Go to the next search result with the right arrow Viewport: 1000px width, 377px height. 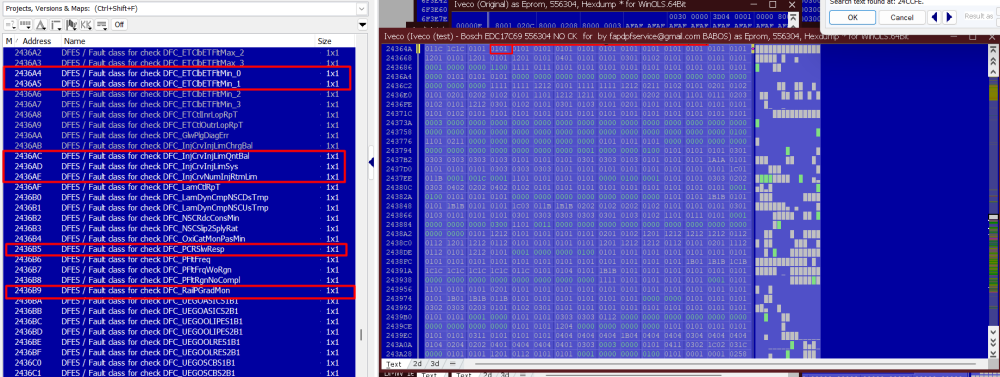(x=950, y=17)
